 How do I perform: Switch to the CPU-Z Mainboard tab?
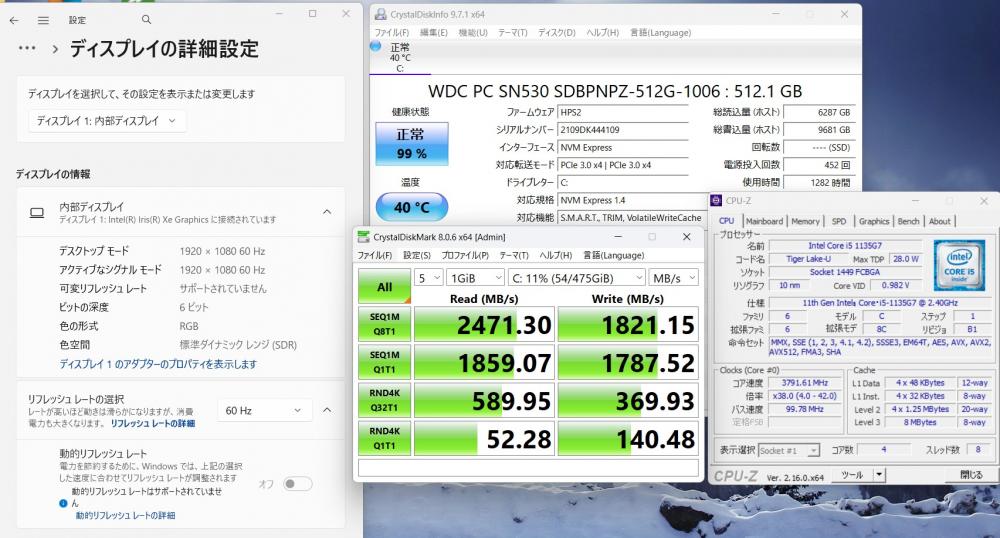click(x=764, y=221)
